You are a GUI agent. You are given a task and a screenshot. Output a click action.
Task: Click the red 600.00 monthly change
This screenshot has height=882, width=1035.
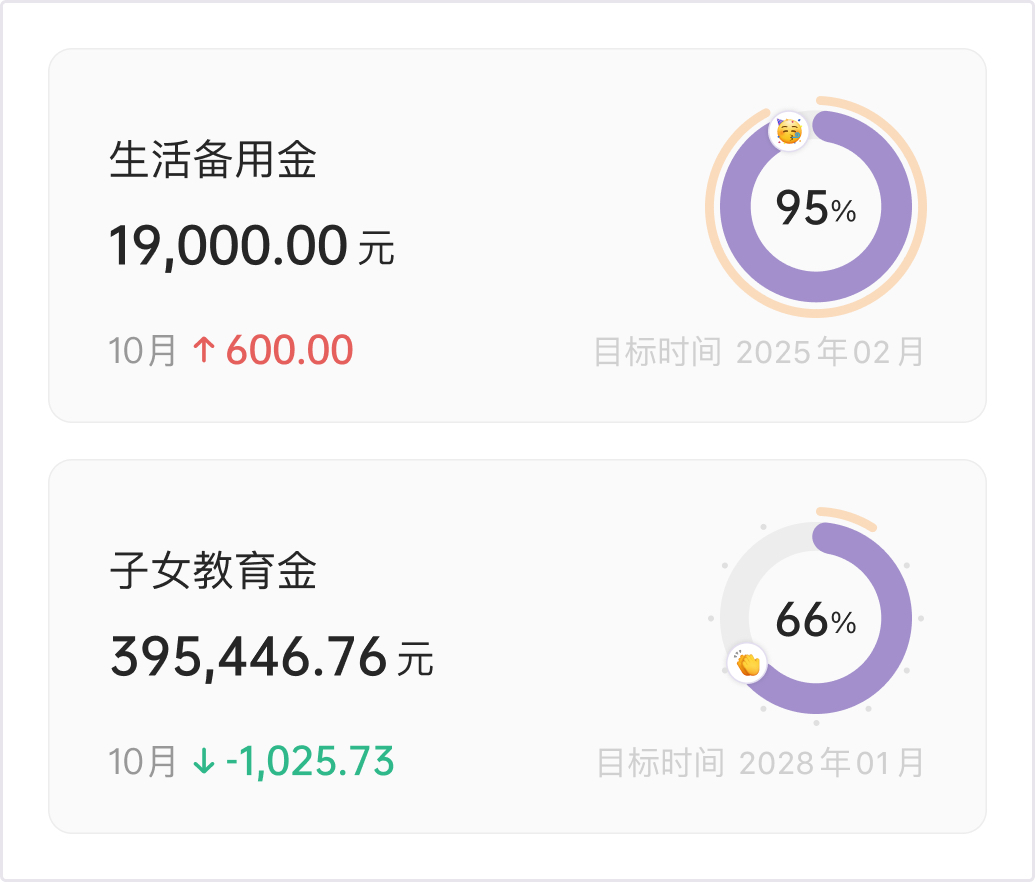click(289, 350)
